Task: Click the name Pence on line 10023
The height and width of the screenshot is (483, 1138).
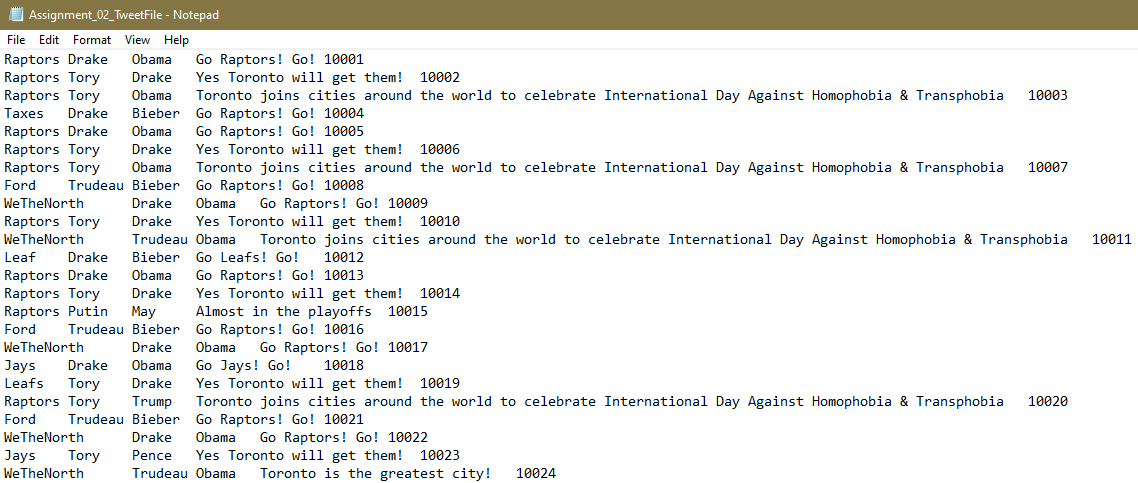Action: point(152,455)
